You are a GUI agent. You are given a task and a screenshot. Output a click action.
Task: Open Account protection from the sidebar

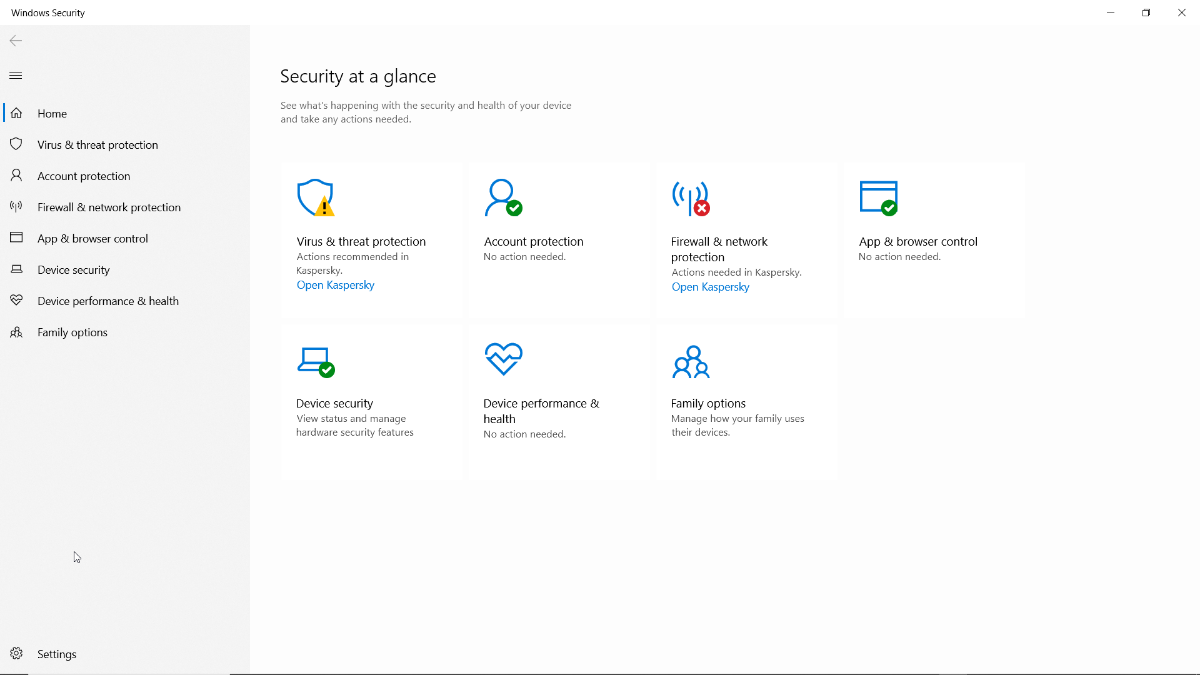(x=84, y=176)
